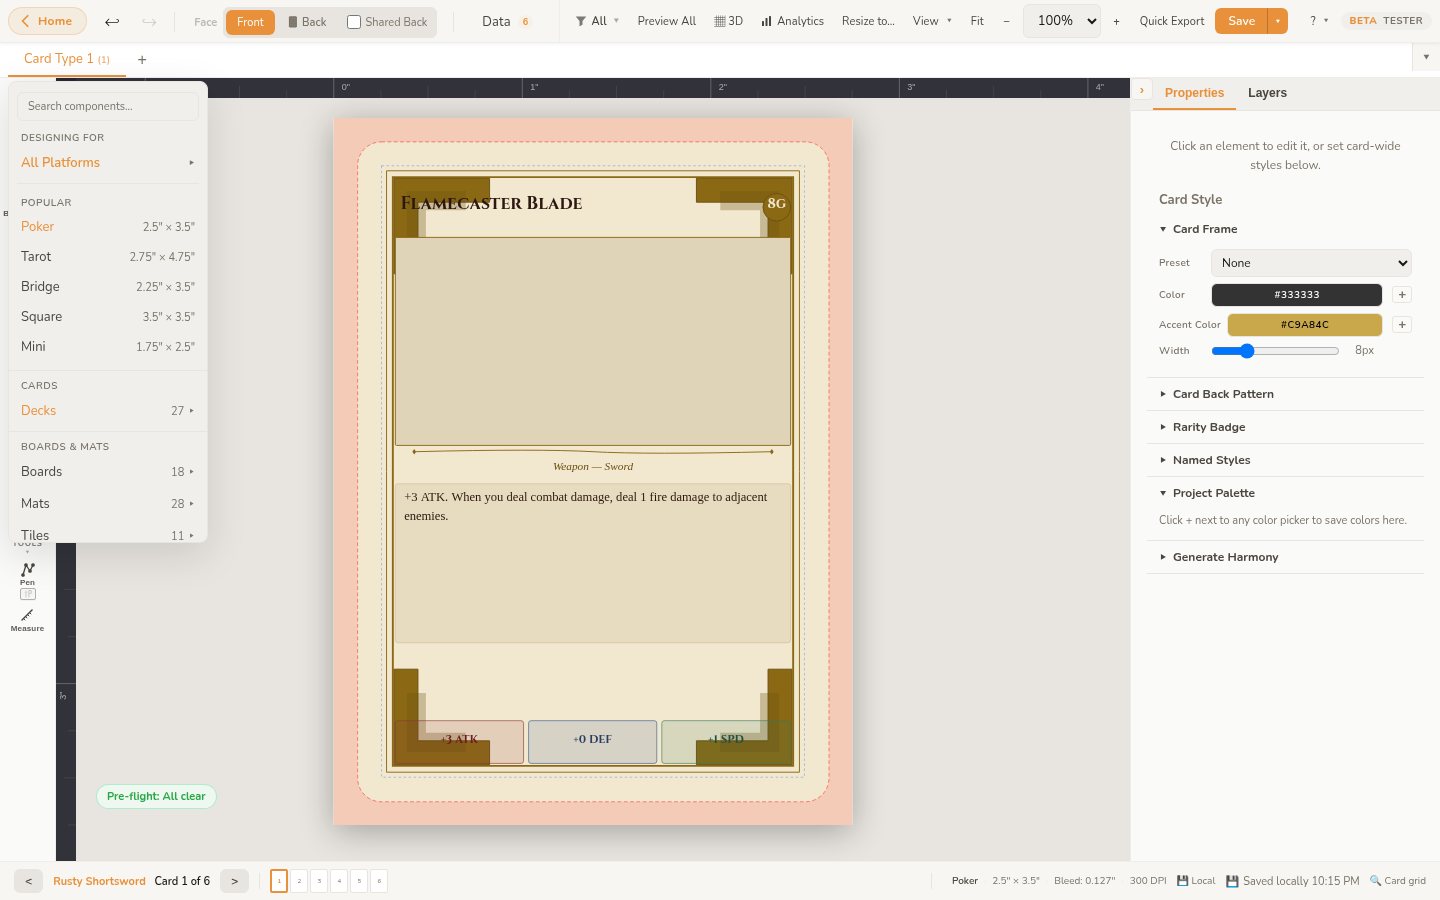Click the Undo arrow icon
Screen dimensions: 1440x900
tap(112, 21)
